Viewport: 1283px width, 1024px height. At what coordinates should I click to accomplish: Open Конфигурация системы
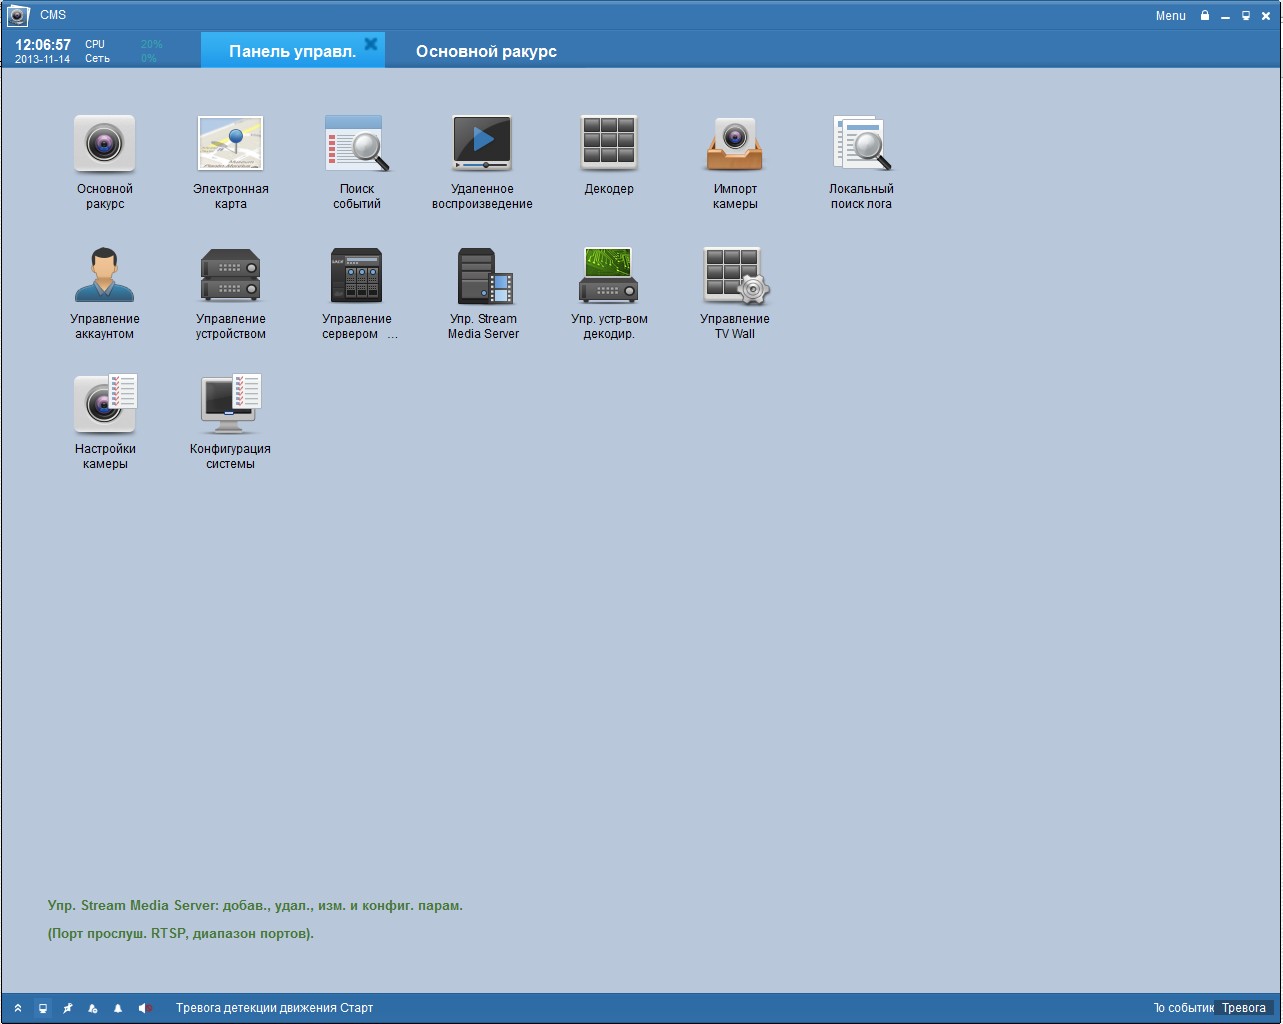(231, 404)
